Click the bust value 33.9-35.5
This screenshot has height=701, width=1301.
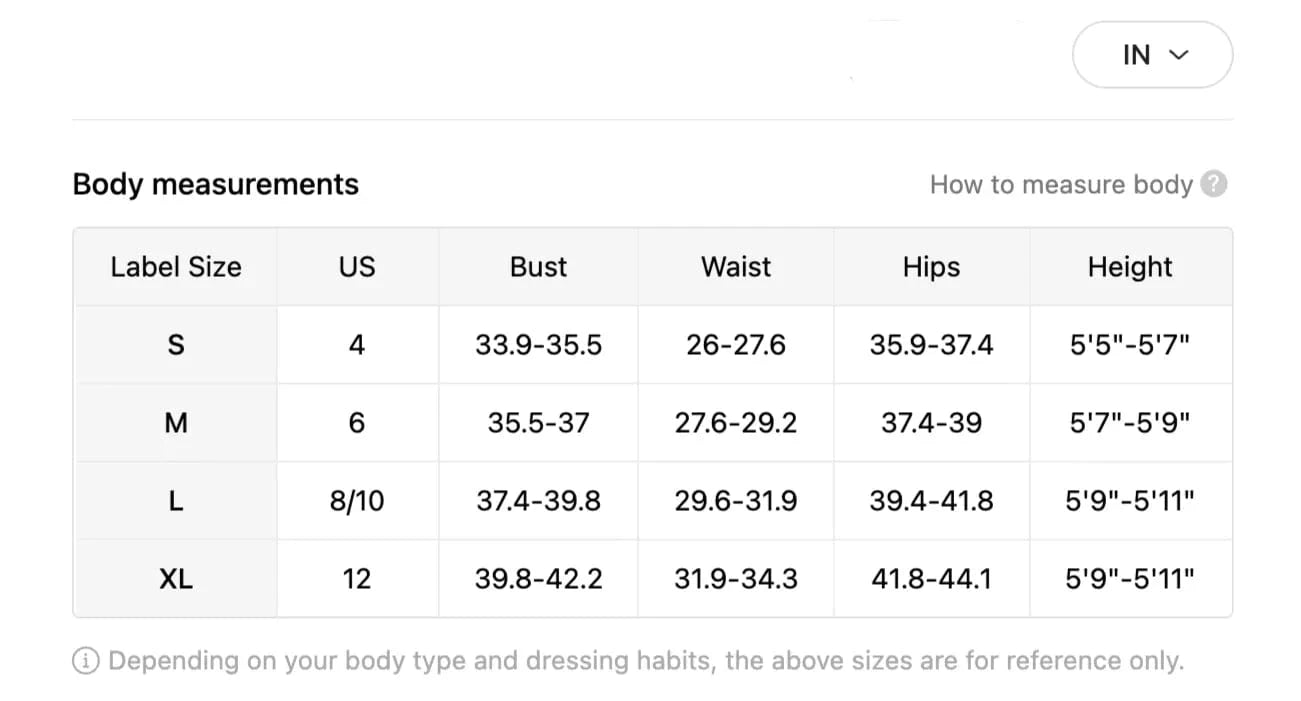538,345
